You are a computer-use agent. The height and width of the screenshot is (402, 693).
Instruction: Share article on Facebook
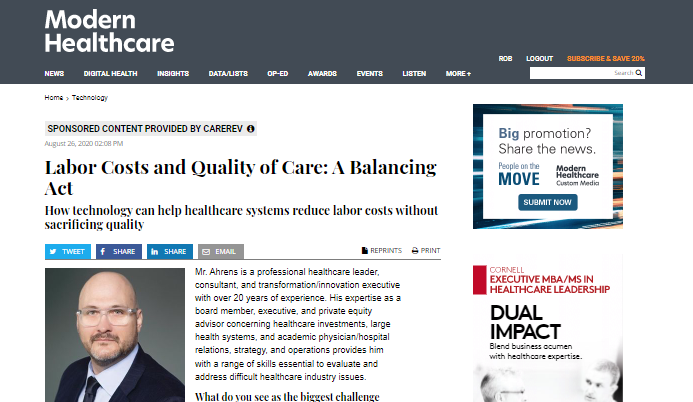pos(118,251)
